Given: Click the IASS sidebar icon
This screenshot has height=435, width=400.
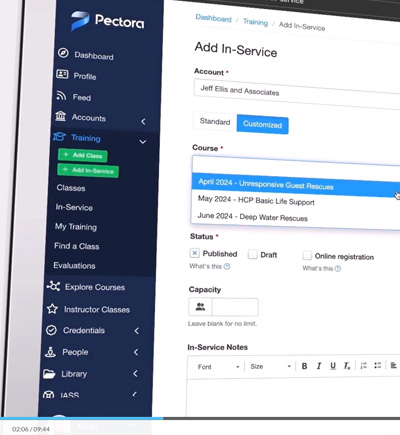Looking at the screenshot, I should coord(49,394).
